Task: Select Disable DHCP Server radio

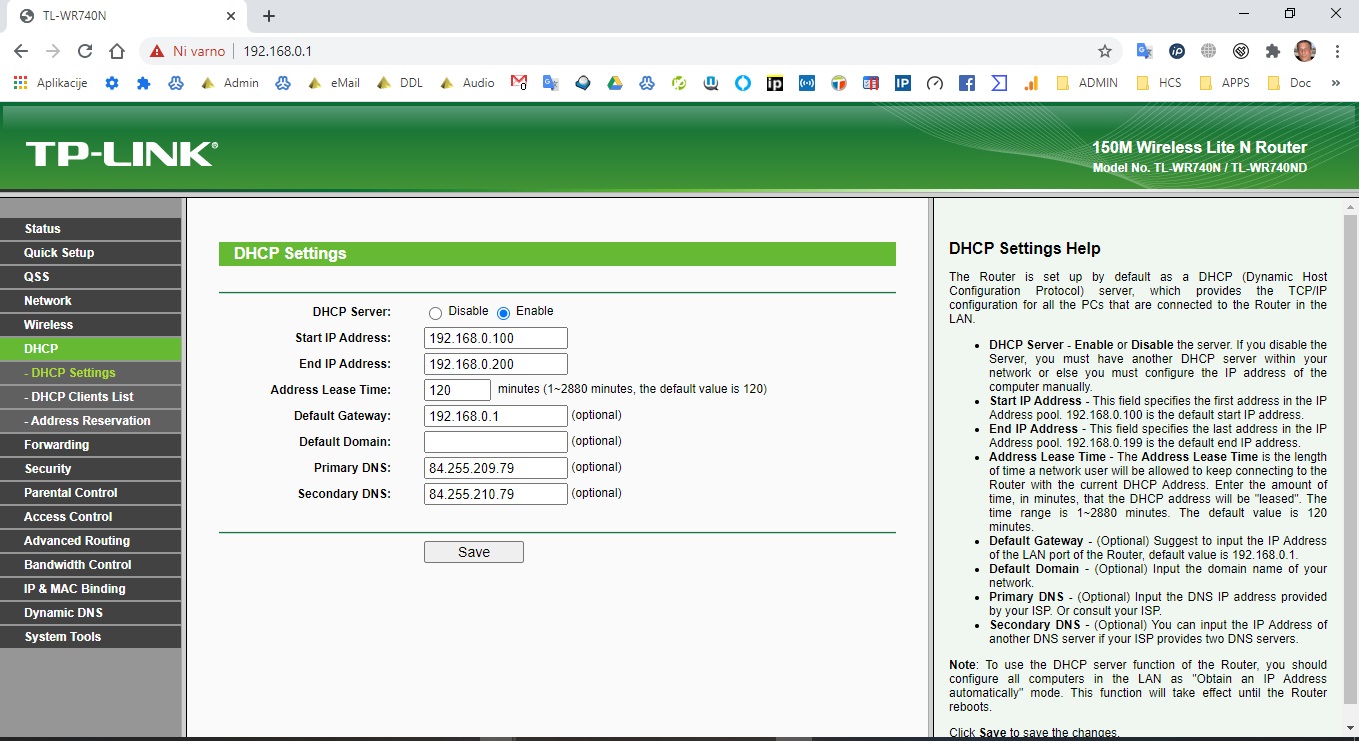Action: [435, 313]
